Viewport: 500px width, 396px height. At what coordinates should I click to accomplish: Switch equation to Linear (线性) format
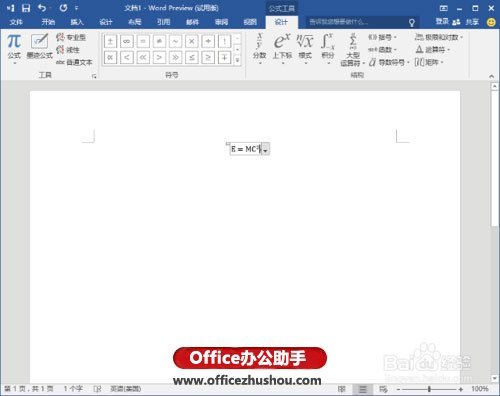pos(68,50)
